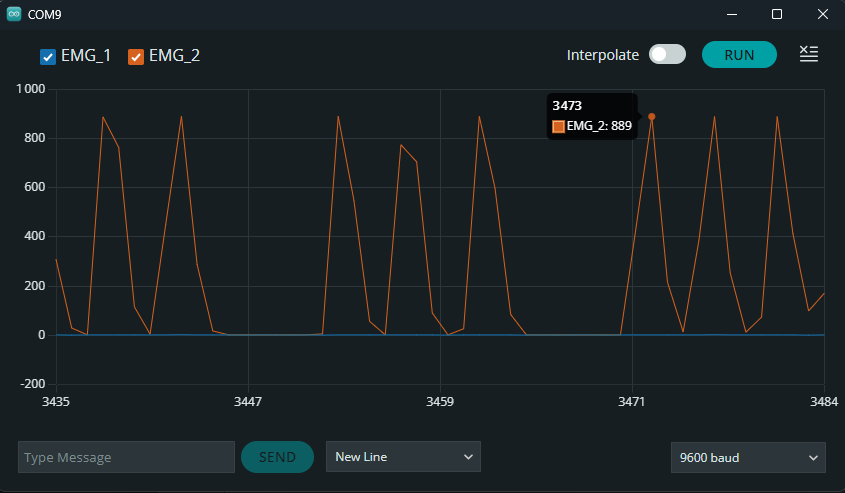Click the SEND button
Screen dimensions: 845x493
(277, 457)
